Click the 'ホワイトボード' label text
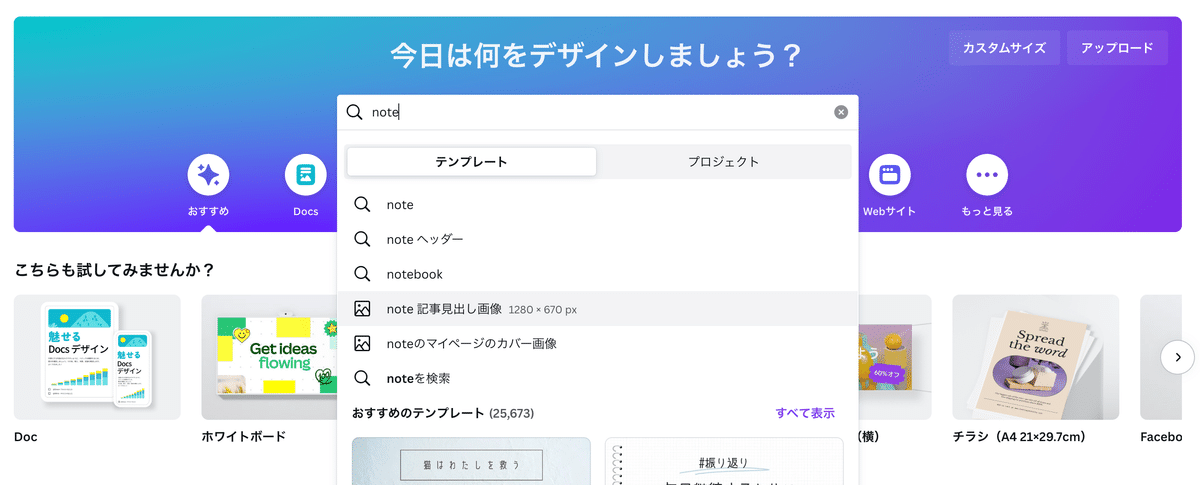Viewport: 1200px width, 485px height. click(x=243, y=437)
